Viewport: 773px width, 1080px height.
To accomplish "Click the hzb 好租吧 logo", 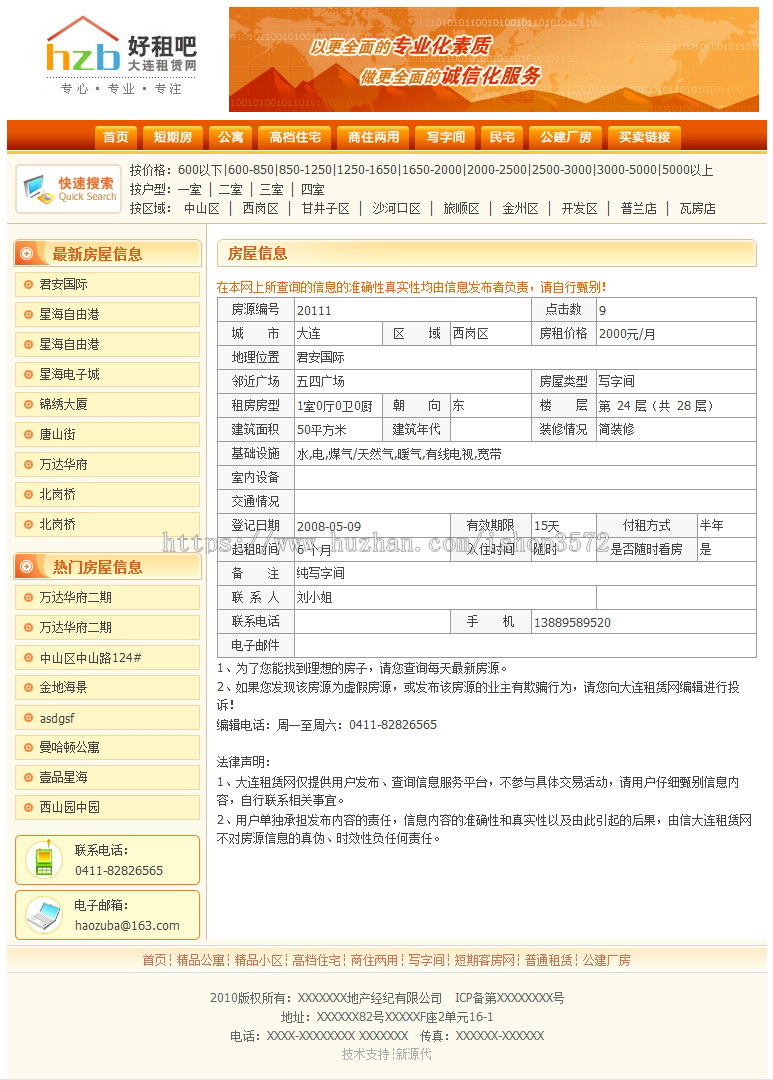I will point(121,56).
